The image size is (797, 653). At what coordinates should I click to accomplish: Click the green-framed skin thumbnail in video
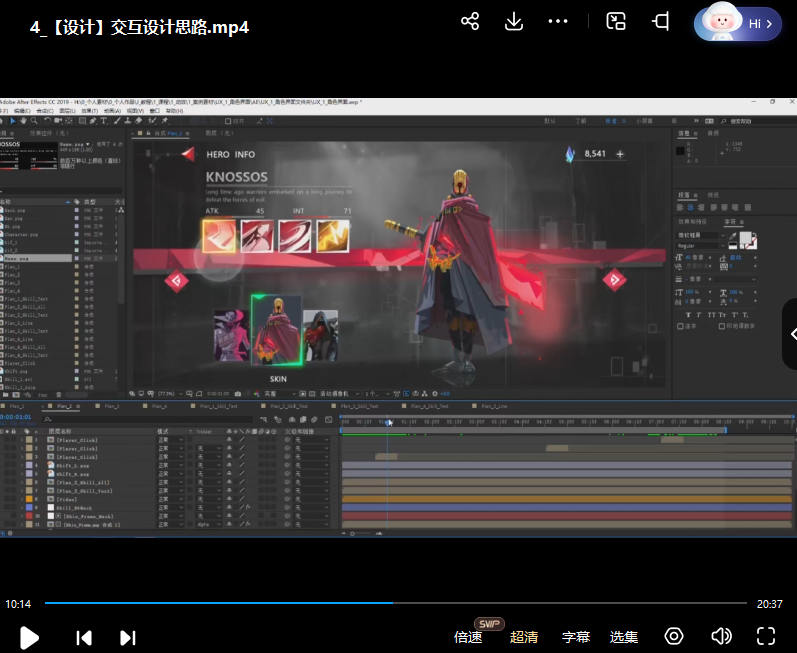pos(276,331)
